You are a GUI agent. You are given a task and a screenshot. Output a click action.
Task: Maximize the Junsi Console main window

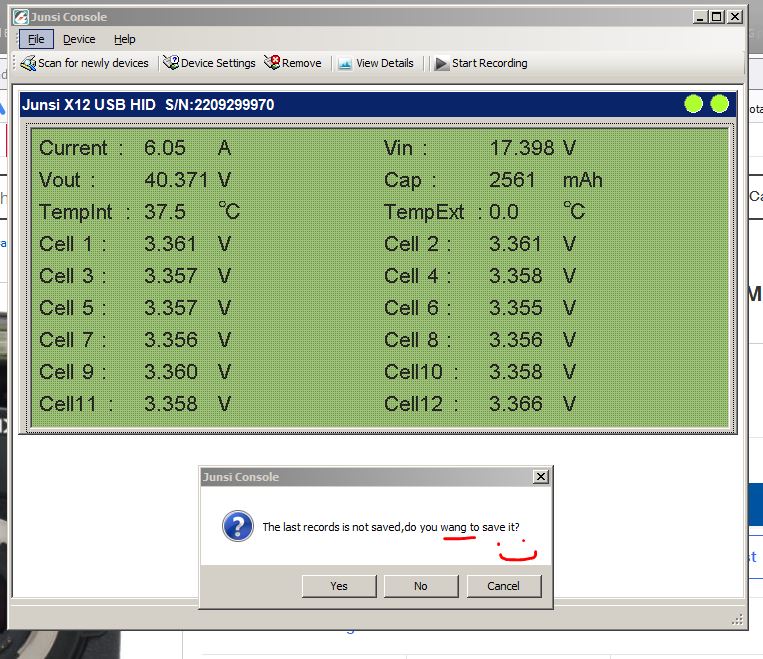[717, 17]
